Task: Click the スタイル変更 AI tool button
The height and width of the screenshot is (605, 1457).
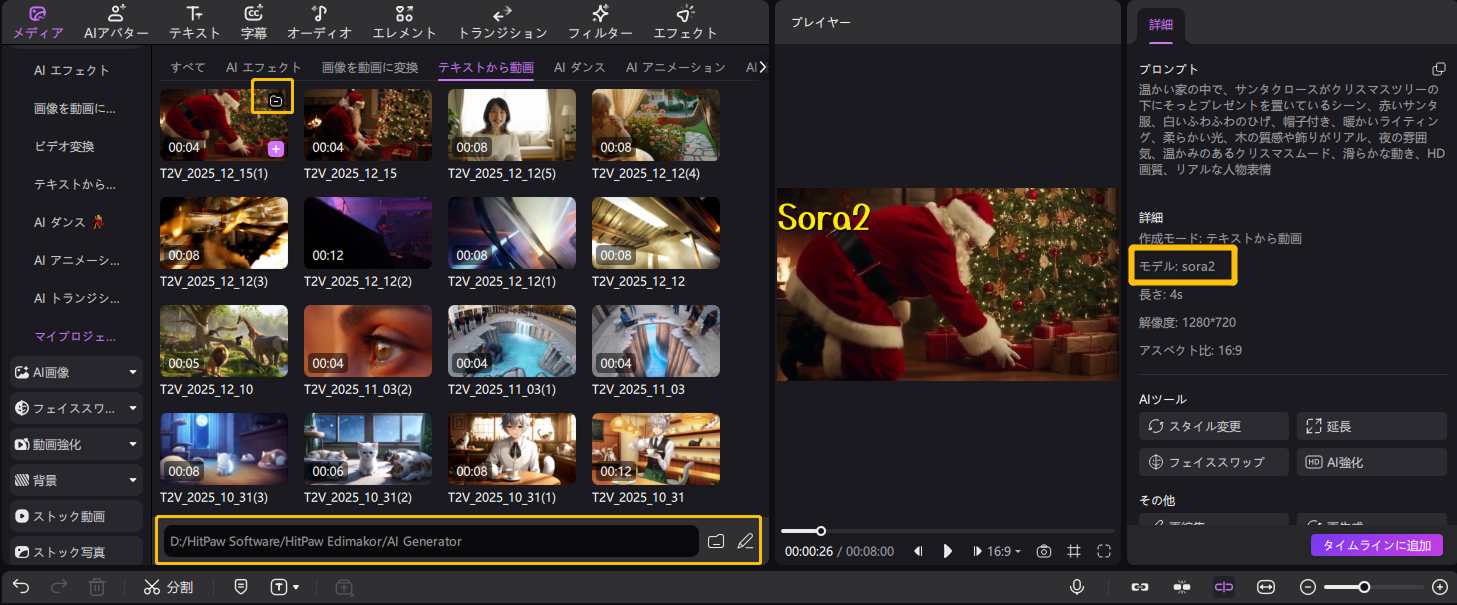Action: [1213, 426]
